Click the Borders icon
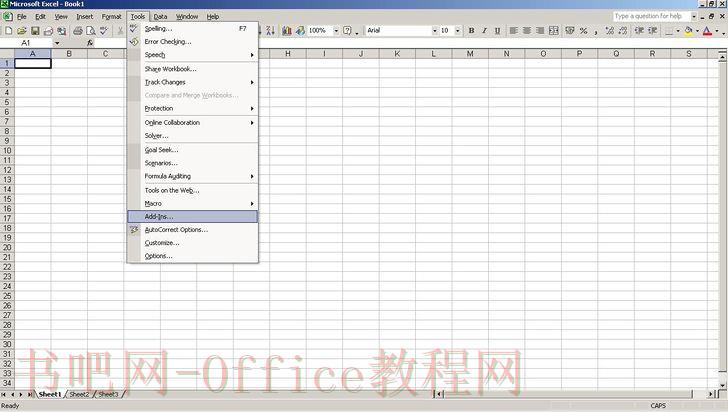 [x=669, y=31]
